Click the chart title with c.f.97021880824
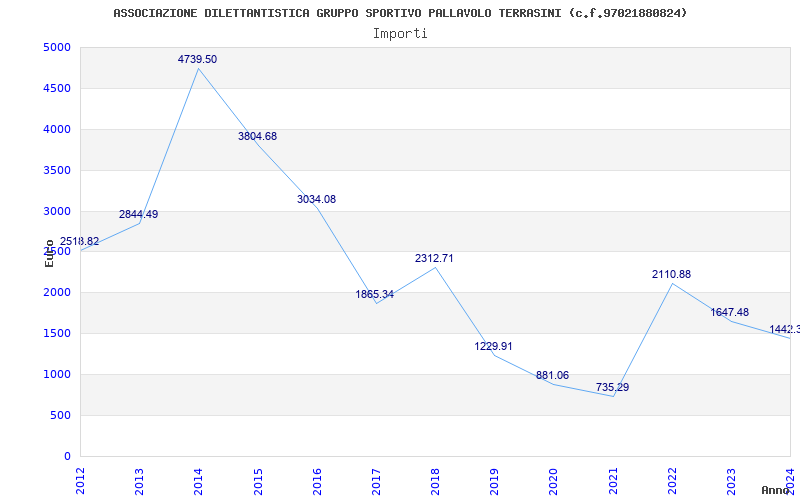Viewport: 800px width, 500px height. [400, 13]
